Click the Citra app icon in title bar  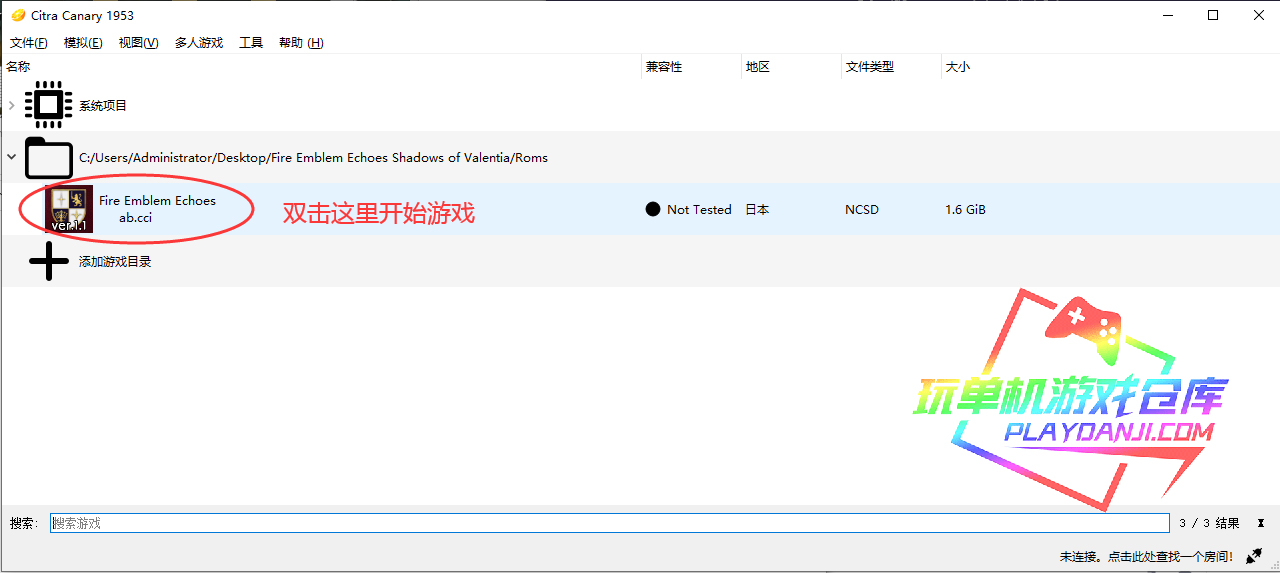coord(17,15)
